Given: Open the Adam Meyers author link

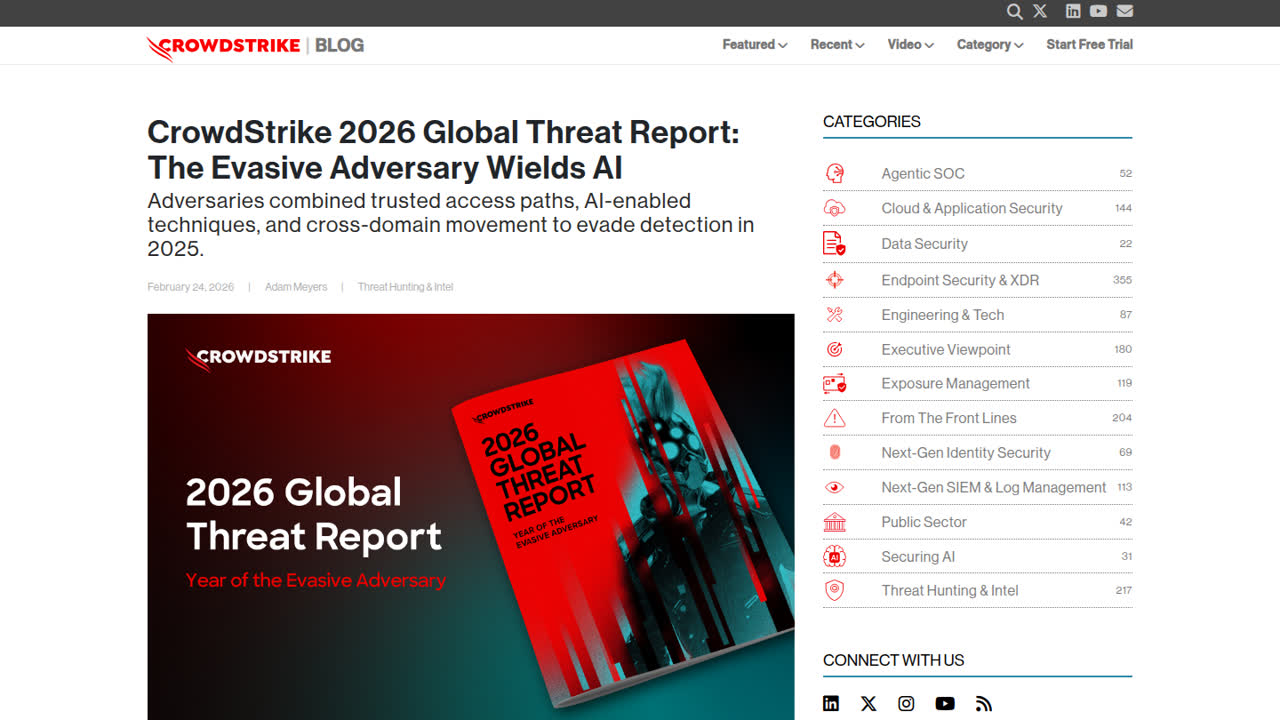Looking at the screenshot, I should (x=296, y=287).
